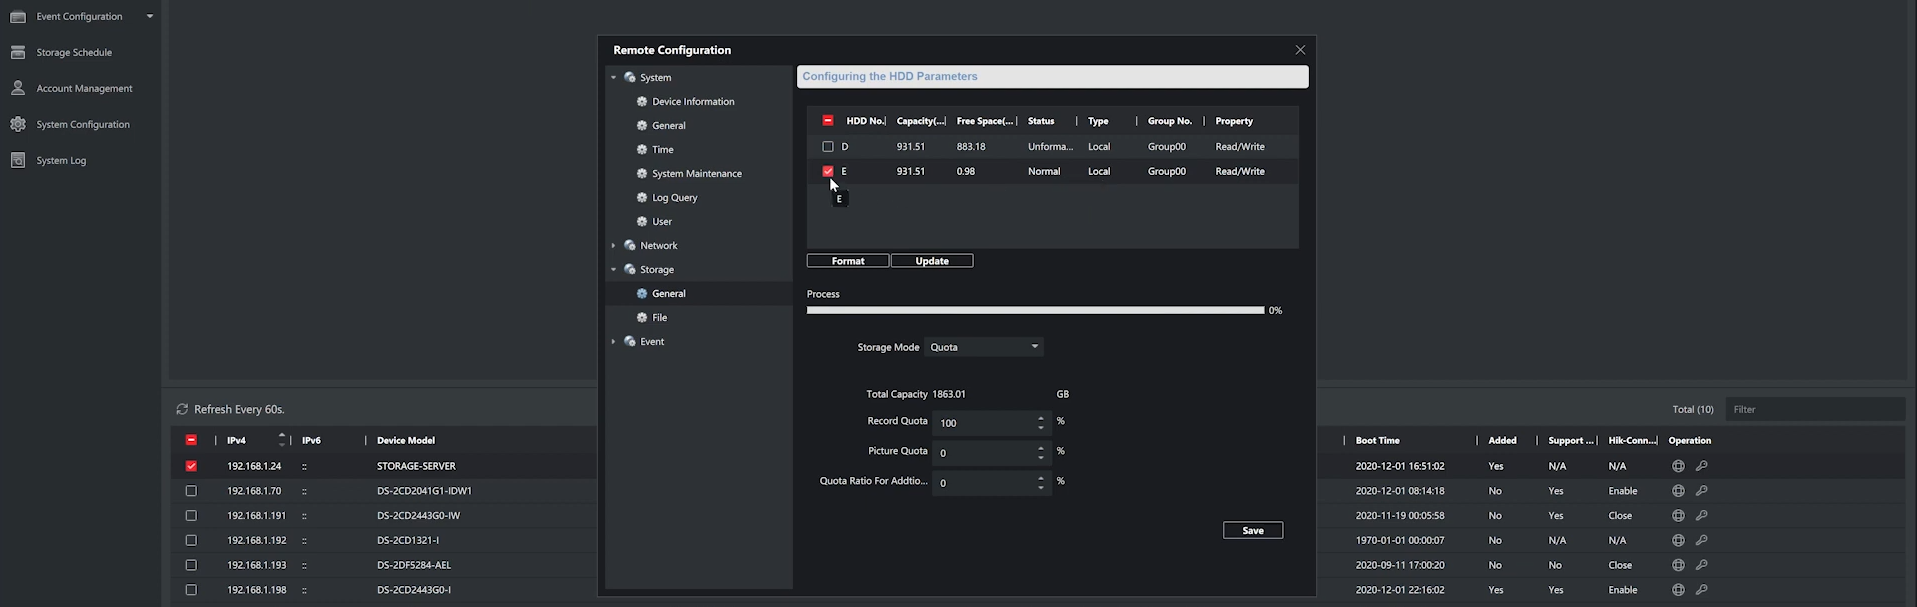The image size is (1917, 607).
Task: Click the Save button
Action: pos(1252,531)
